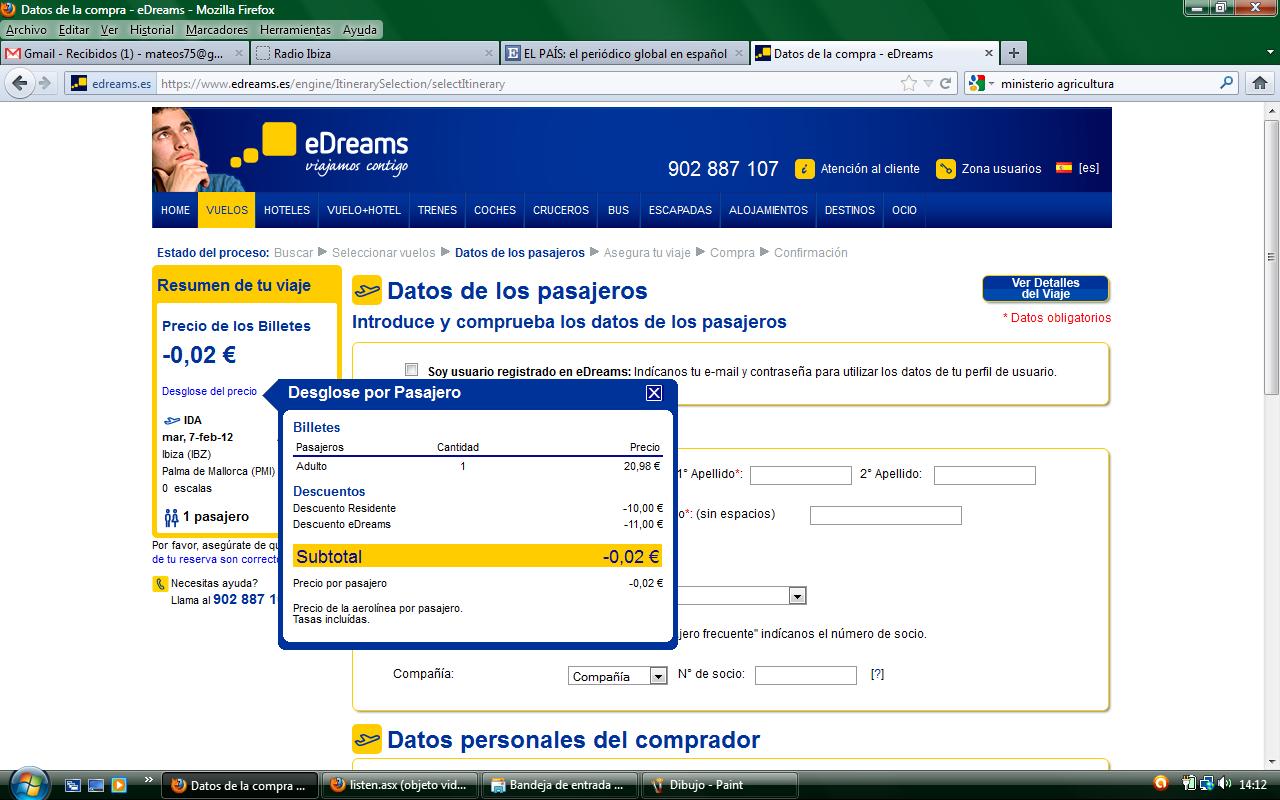Click the Firefox back navigation arrow

tap(20, 83)
